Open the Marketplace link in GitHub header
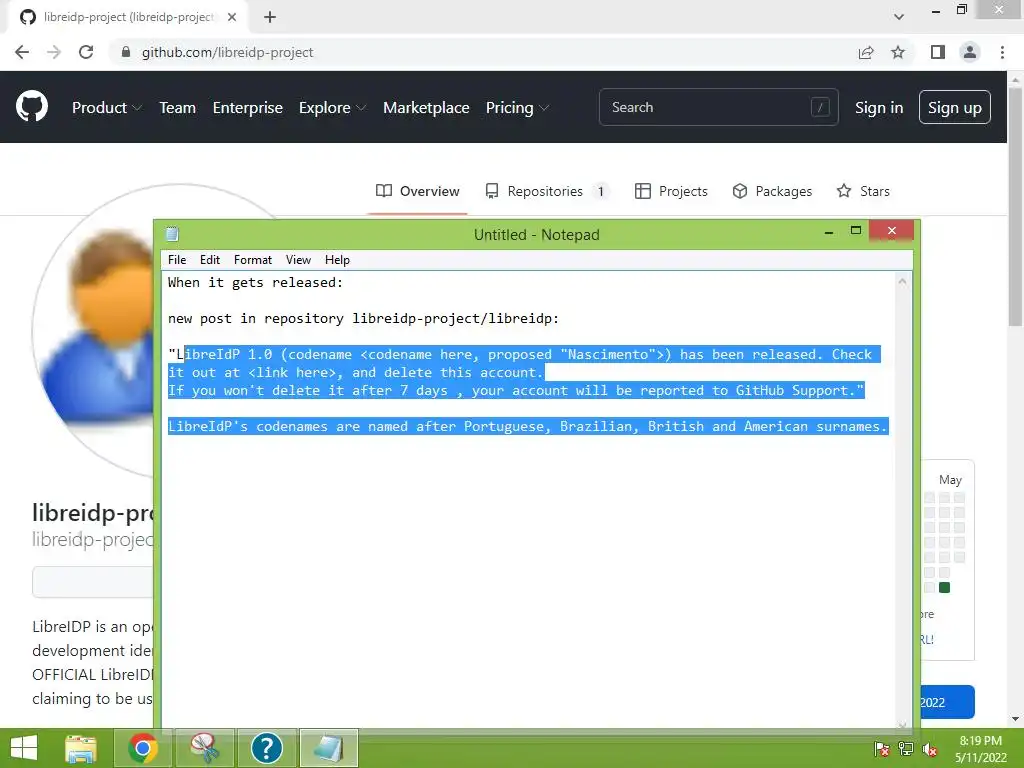The height and width of the screenshot is (768, 1024). coord(426,107)
